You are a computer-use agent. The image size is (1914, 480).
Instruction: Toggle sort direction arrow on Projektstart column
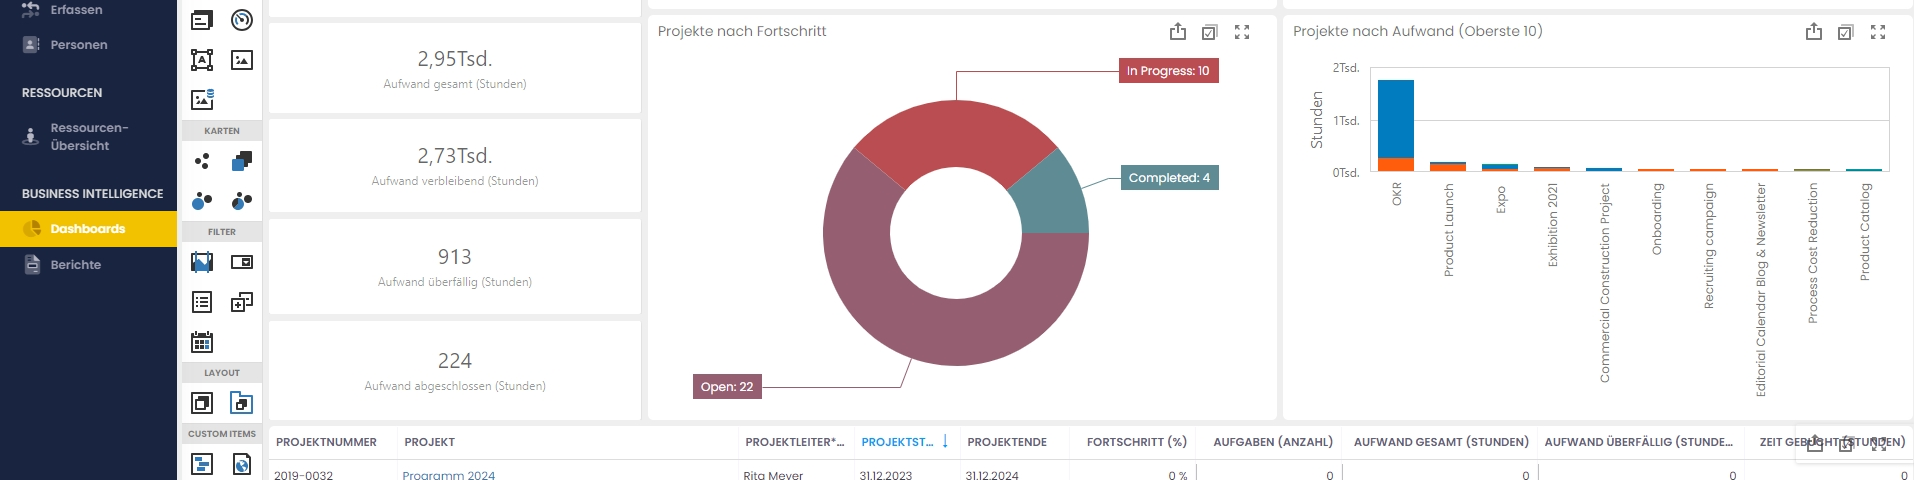click(x=945, y=441)
